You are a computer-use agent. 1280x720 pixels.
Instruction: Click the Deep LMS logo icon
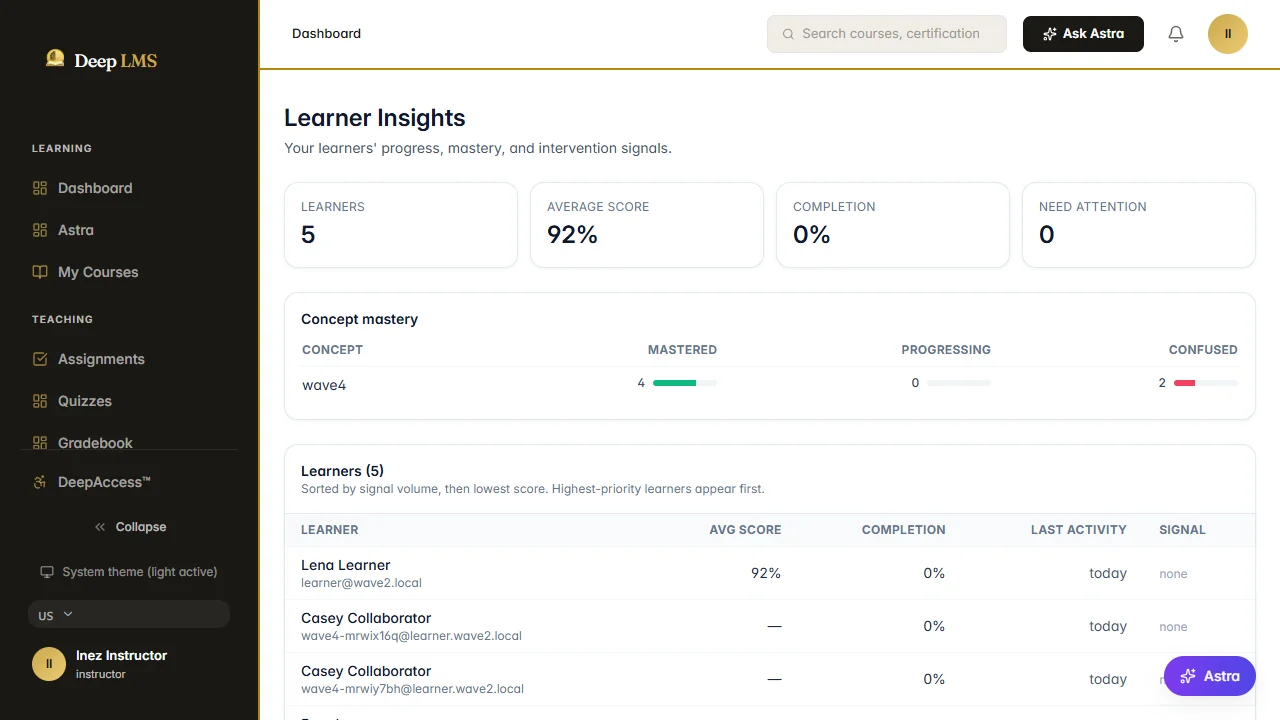click(x=55, y=59)
